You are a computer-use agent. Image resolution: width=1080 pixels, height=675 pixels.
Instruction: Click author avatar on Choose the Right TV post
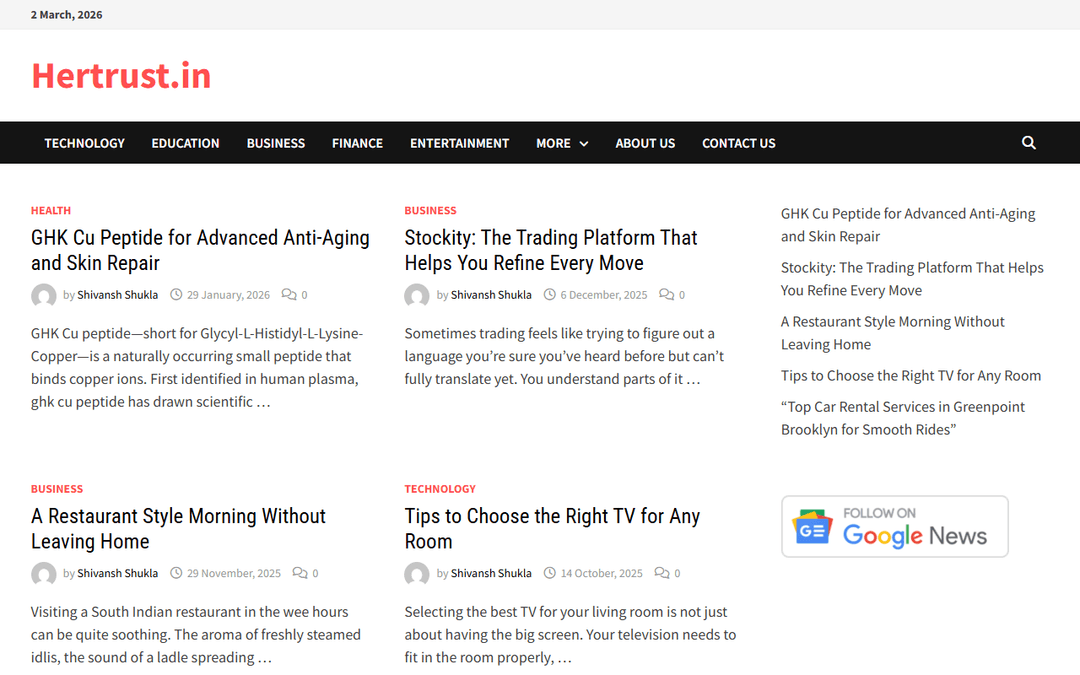point(417,574)
